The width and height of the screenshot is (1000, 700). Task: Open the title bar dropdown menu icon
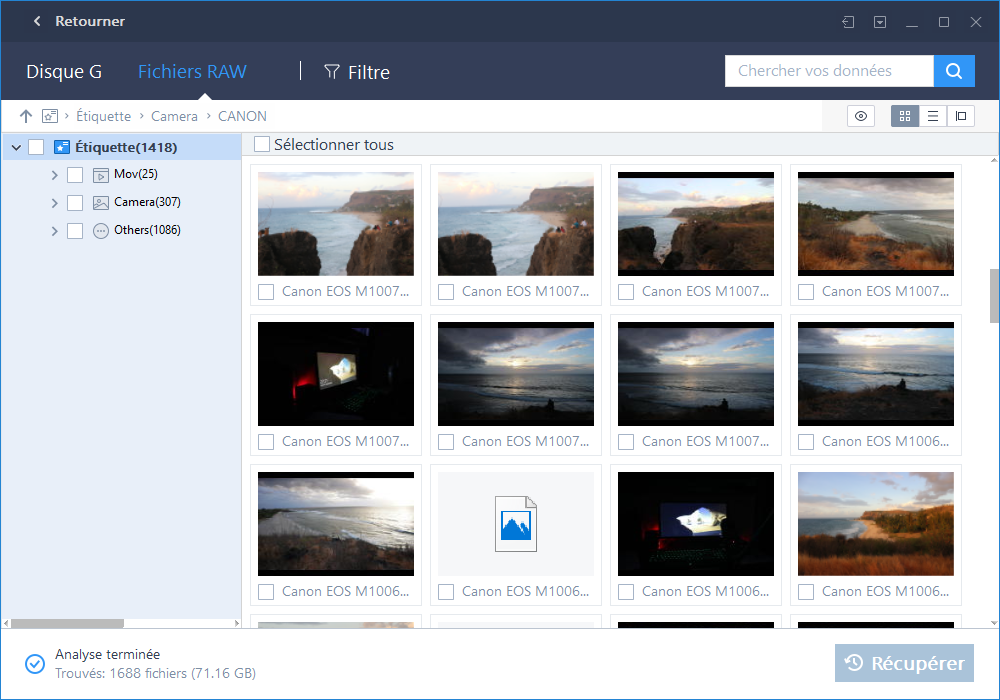pyautogui.click(x=879, y=22)
